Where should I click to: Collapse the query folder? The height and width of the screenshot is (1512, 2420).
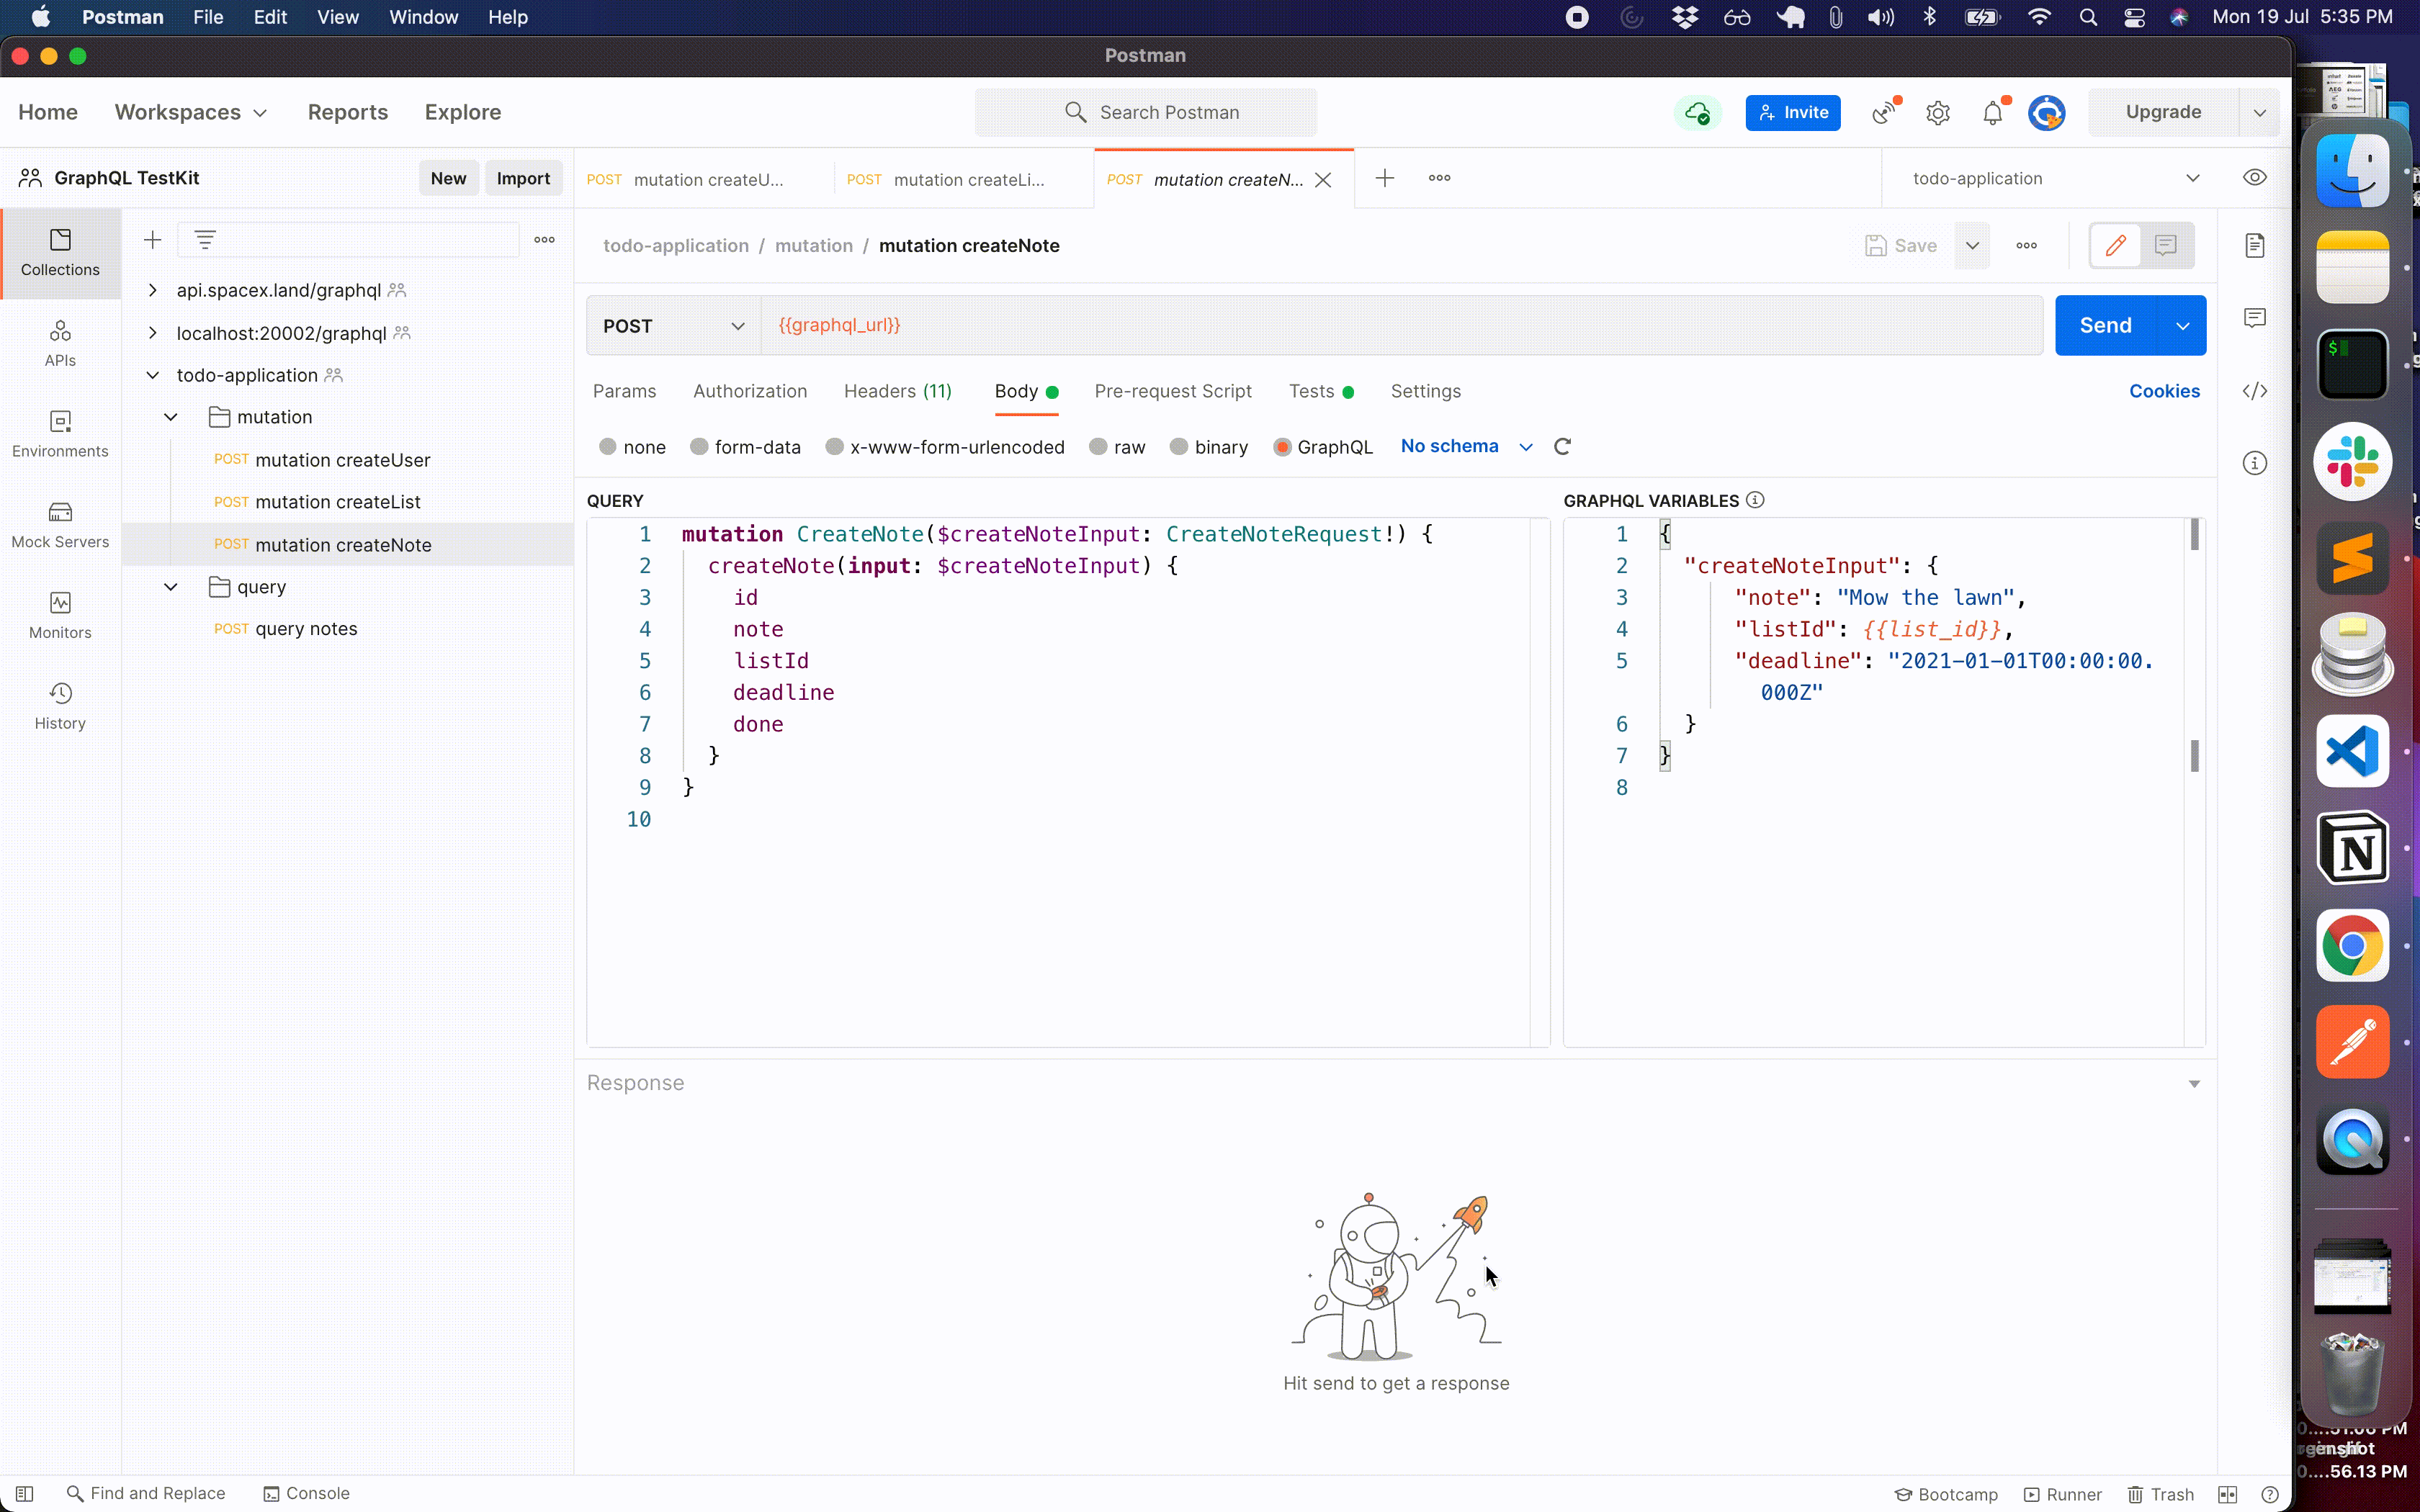tap(171, 587)
